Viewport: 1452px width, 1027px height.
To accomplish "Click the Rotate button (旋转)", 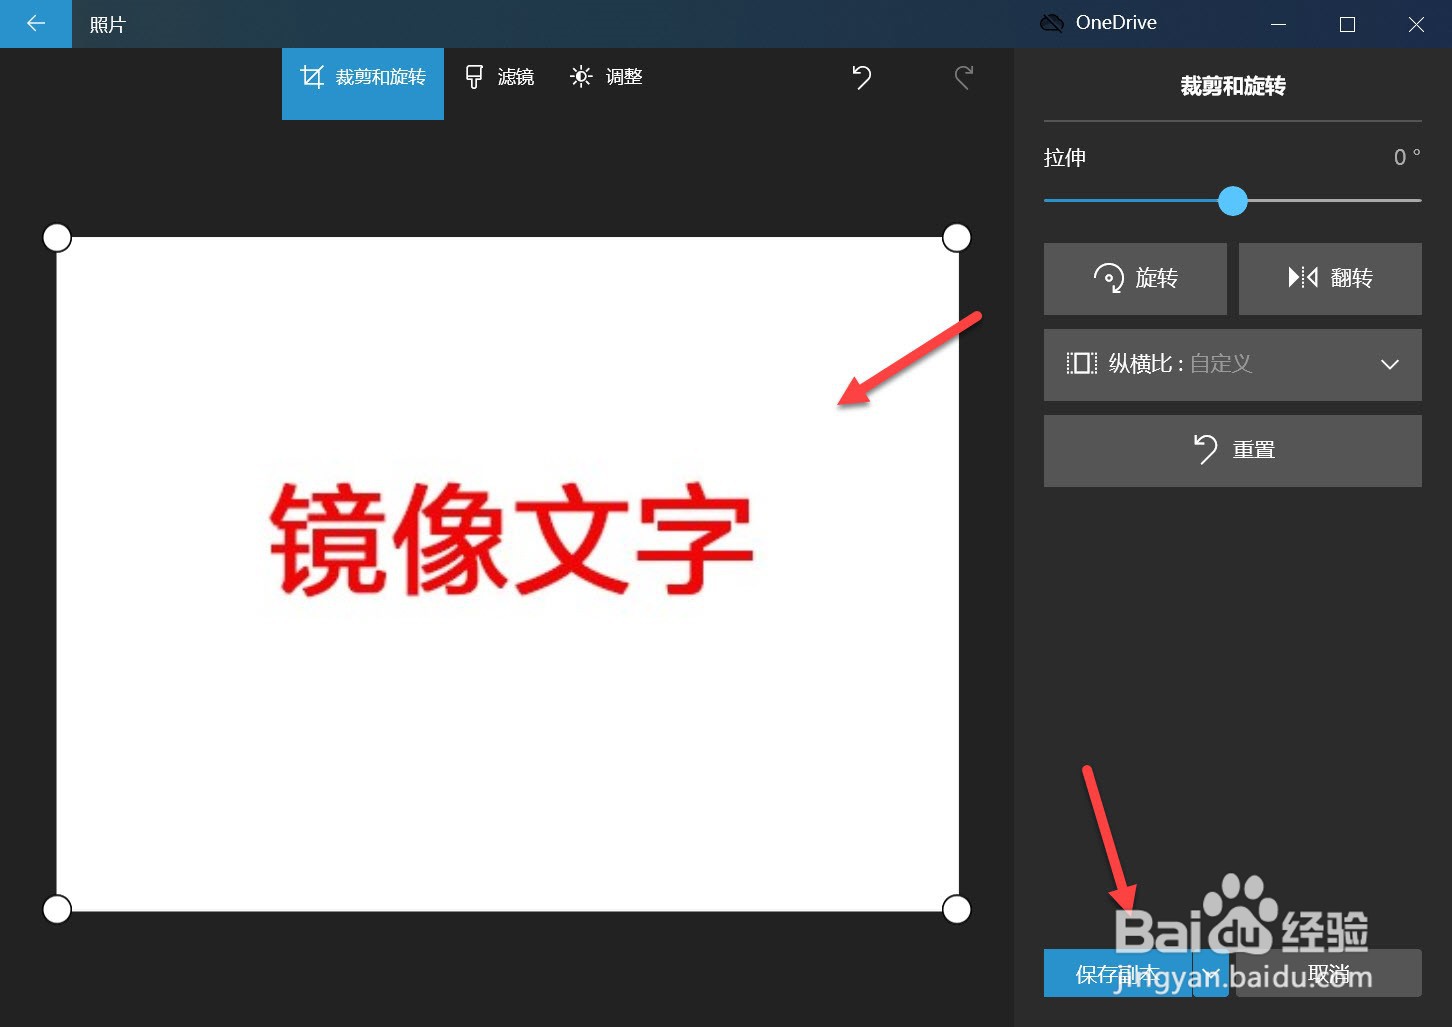I will point(1135,278).
